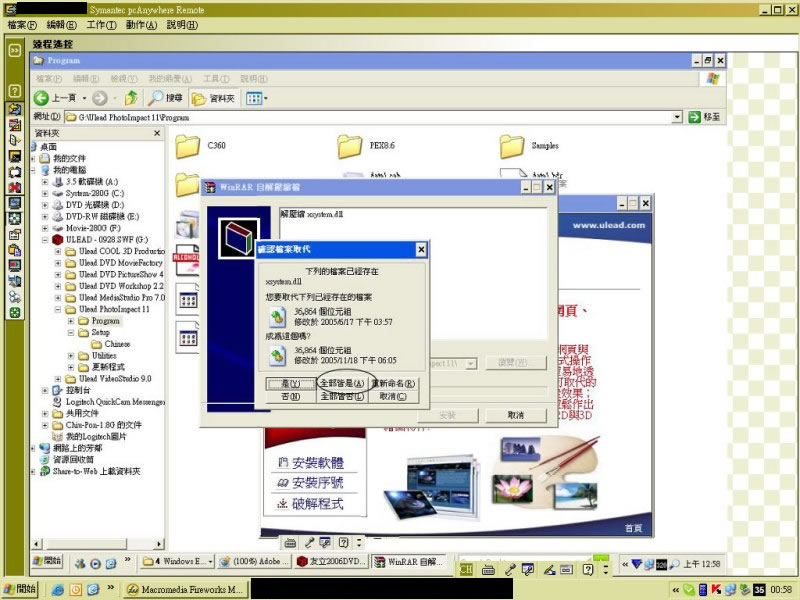Expand pcAnywhere sidebar with the >> icon
This screenshot has height=600, width=800.
(15, 50)
